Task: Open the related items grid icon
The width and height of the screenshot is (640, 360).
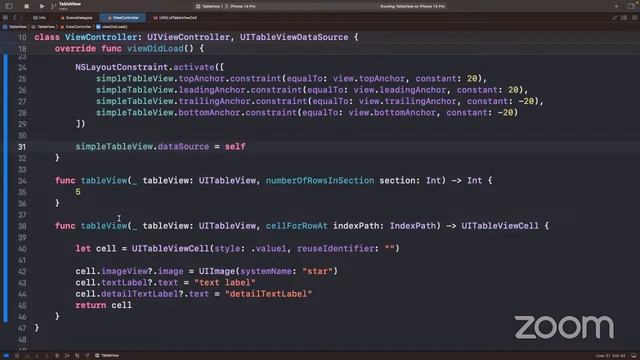Action: [x=5, y=18]
